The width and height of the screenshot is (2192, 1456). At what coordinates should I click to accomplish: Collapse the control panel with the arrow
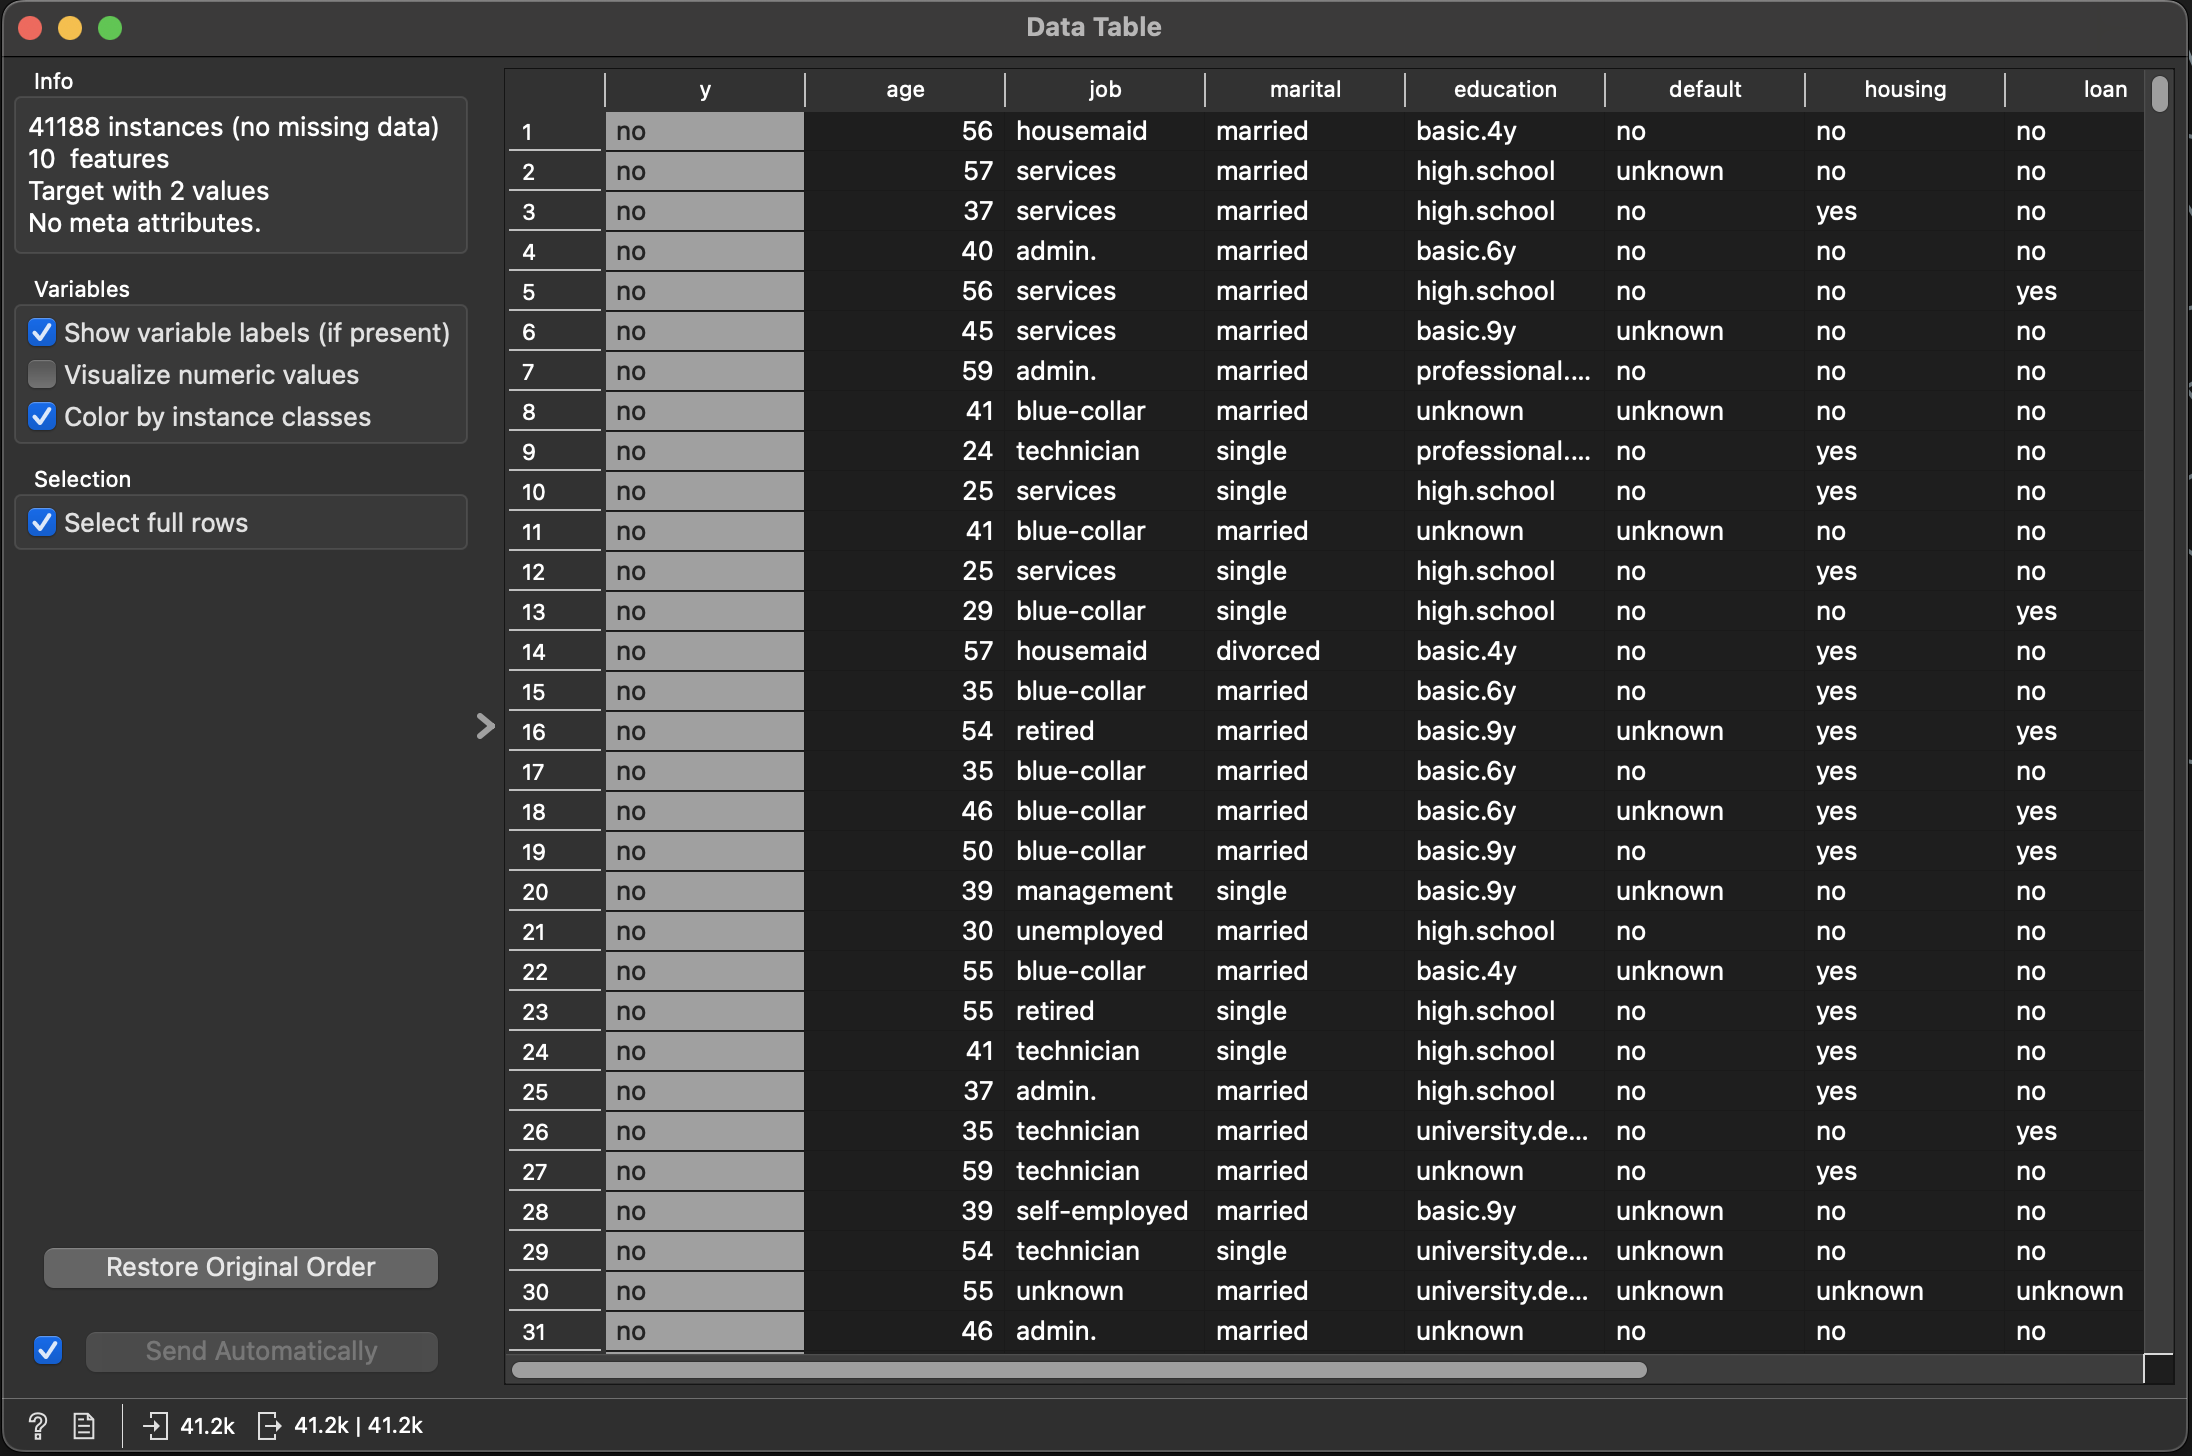click(x=485, y=726)
